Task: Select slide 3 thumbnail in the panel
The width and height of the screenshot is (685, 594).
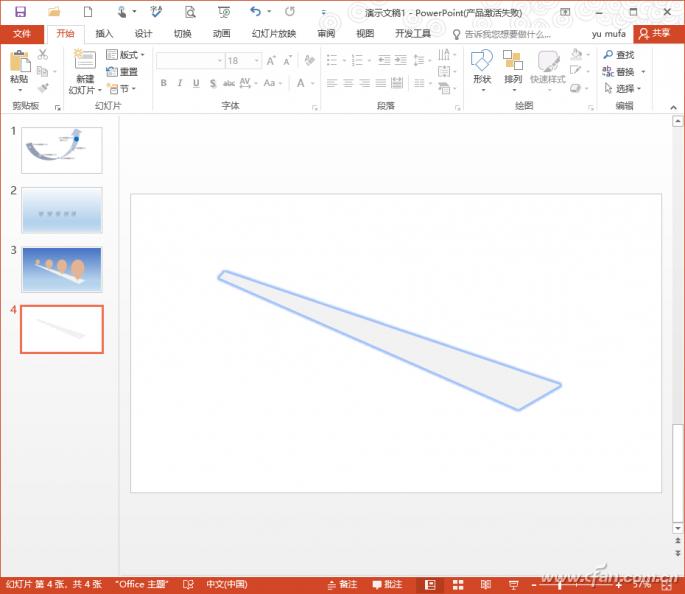Action: (62, 269)
